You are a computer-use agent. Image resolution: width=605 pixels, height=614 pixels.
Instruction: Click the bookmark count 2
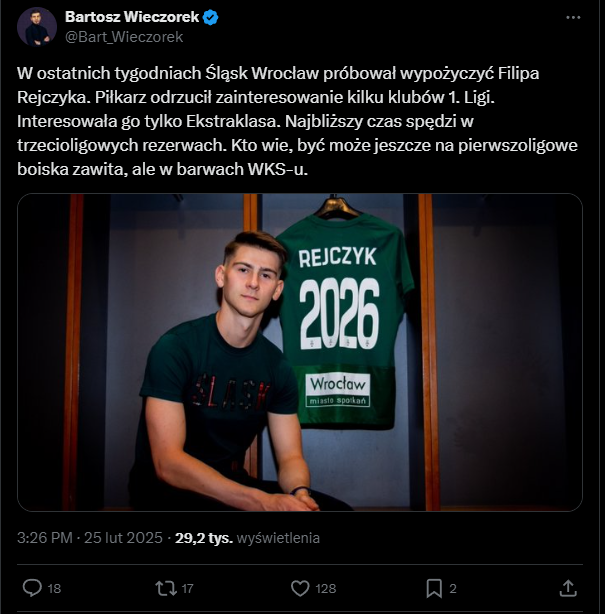click(453, 588)
